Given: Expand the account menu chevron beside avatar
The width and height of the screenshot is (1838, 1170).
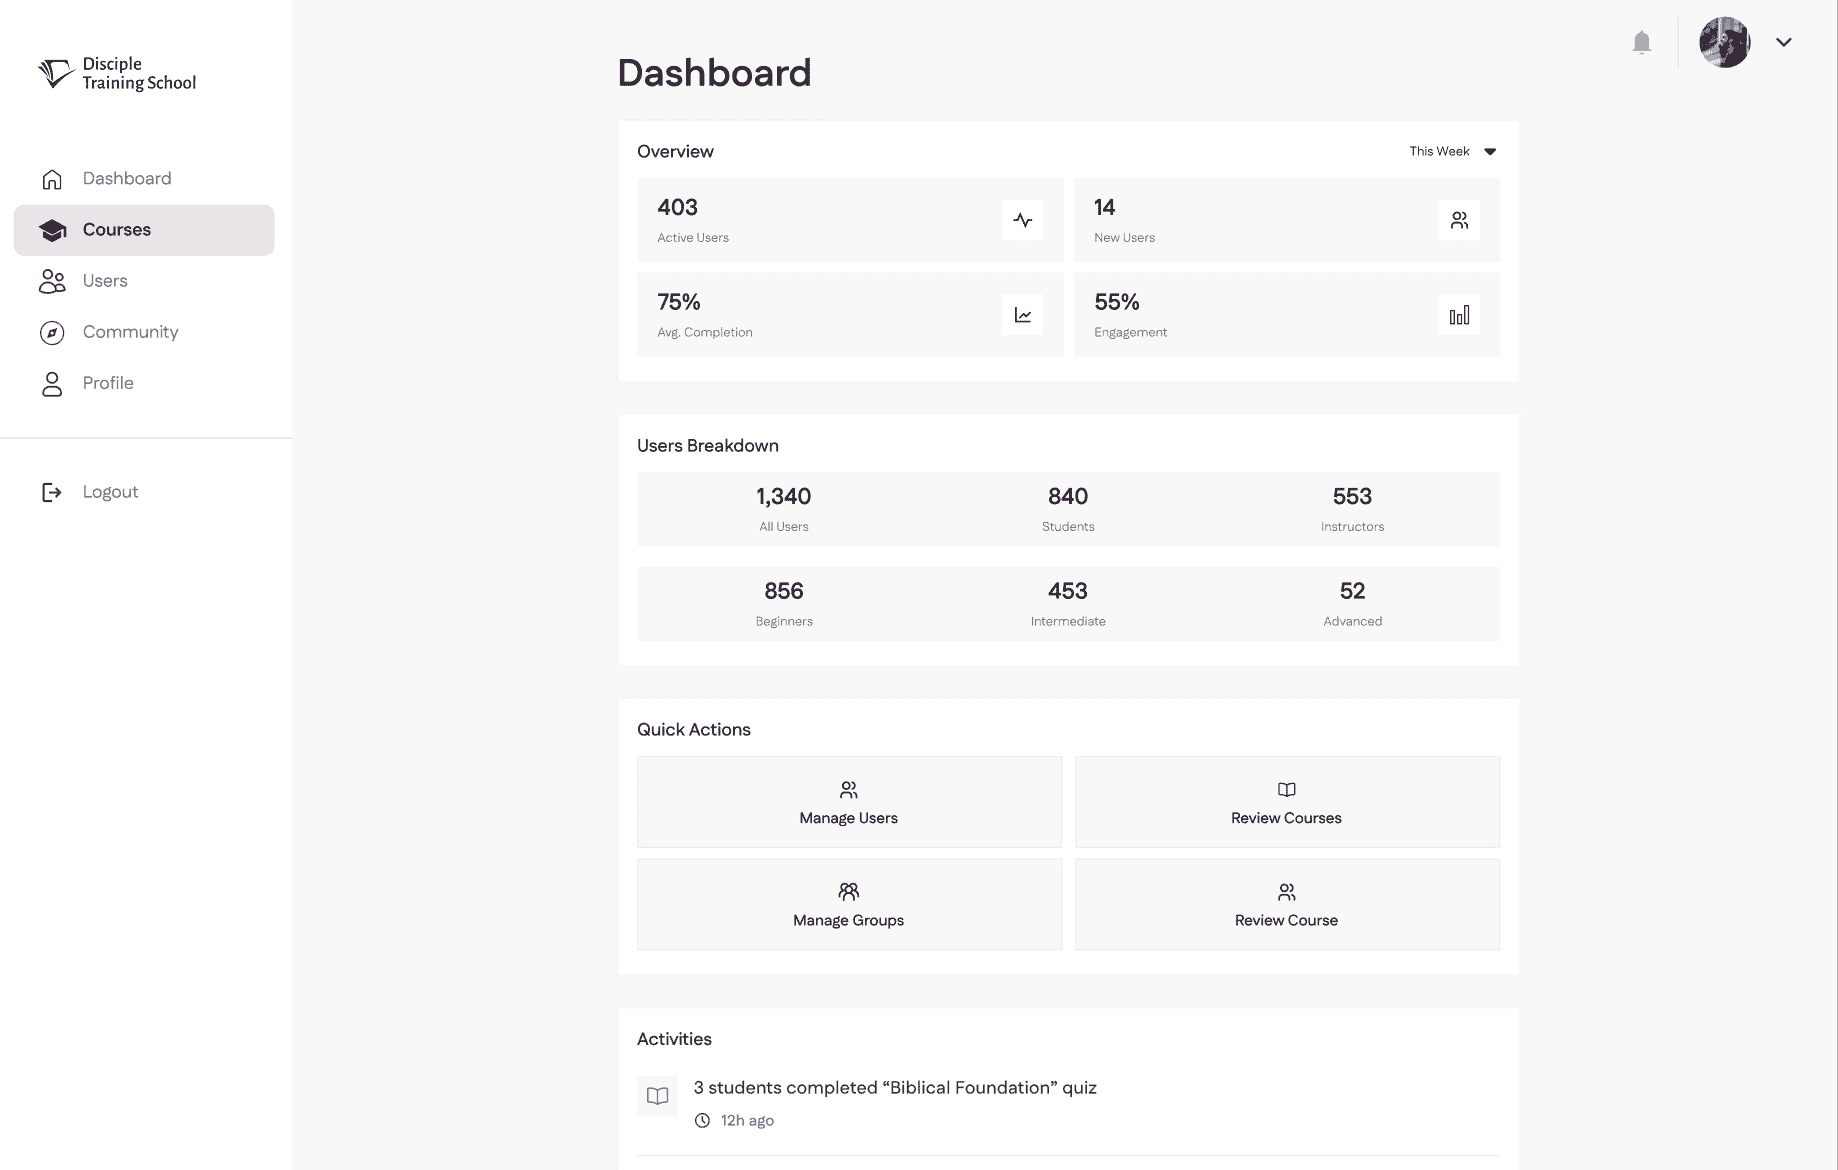Looking at the screenshot, I should pyautogui.click(x=1783, y=42).
